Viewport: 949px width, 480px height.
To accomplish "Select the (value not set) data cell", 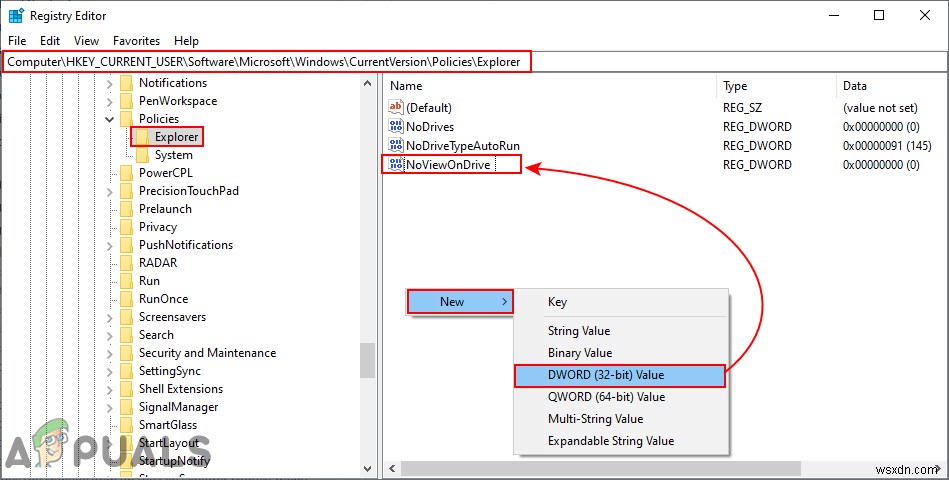I will coord(880,108).
